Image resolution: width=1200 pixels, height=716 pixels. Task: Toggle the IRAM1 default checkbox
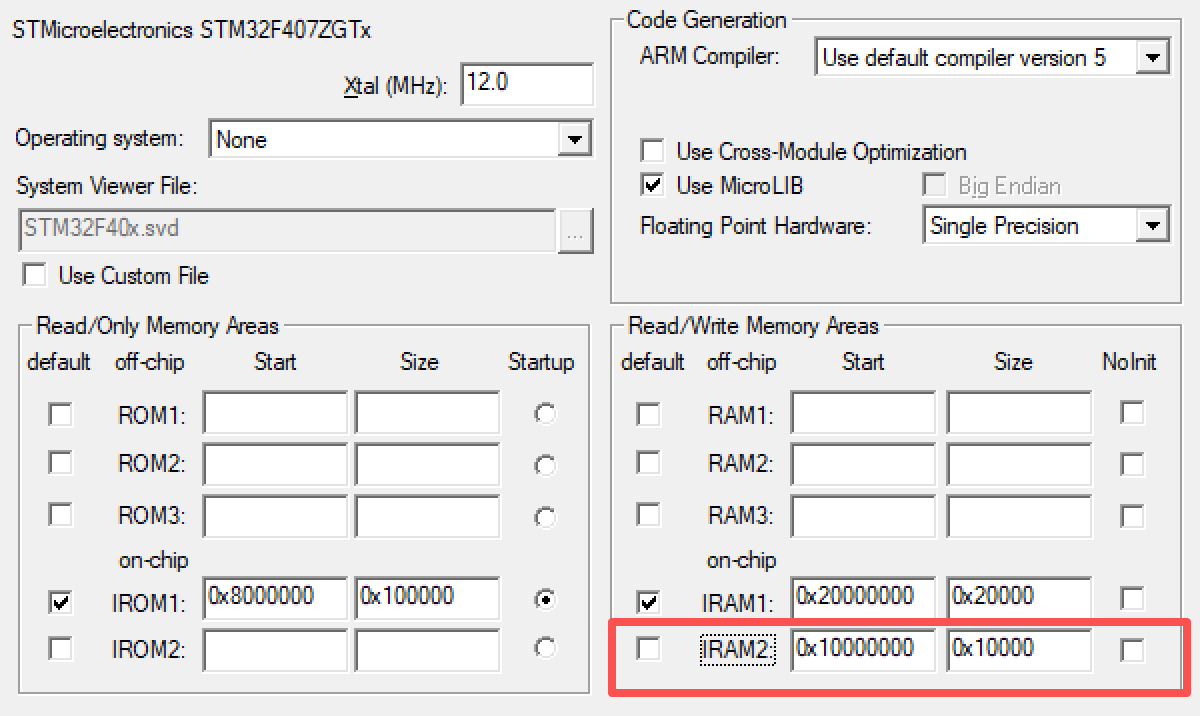649,601
